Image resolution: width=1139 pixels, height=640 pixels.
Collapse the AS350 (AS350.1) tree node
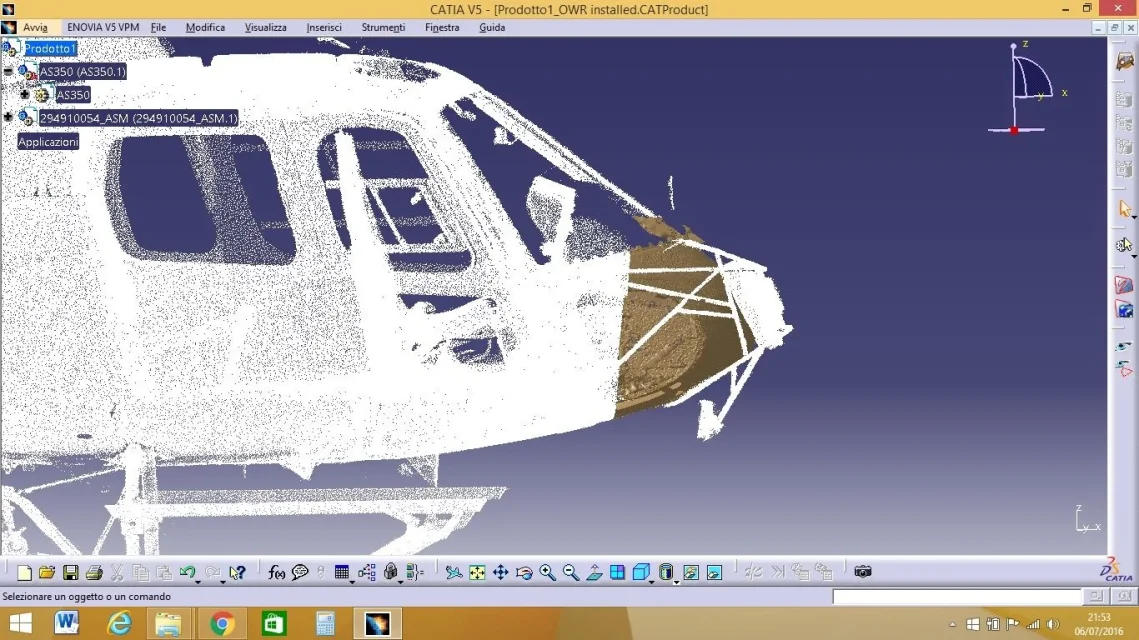tap(8, 72)
